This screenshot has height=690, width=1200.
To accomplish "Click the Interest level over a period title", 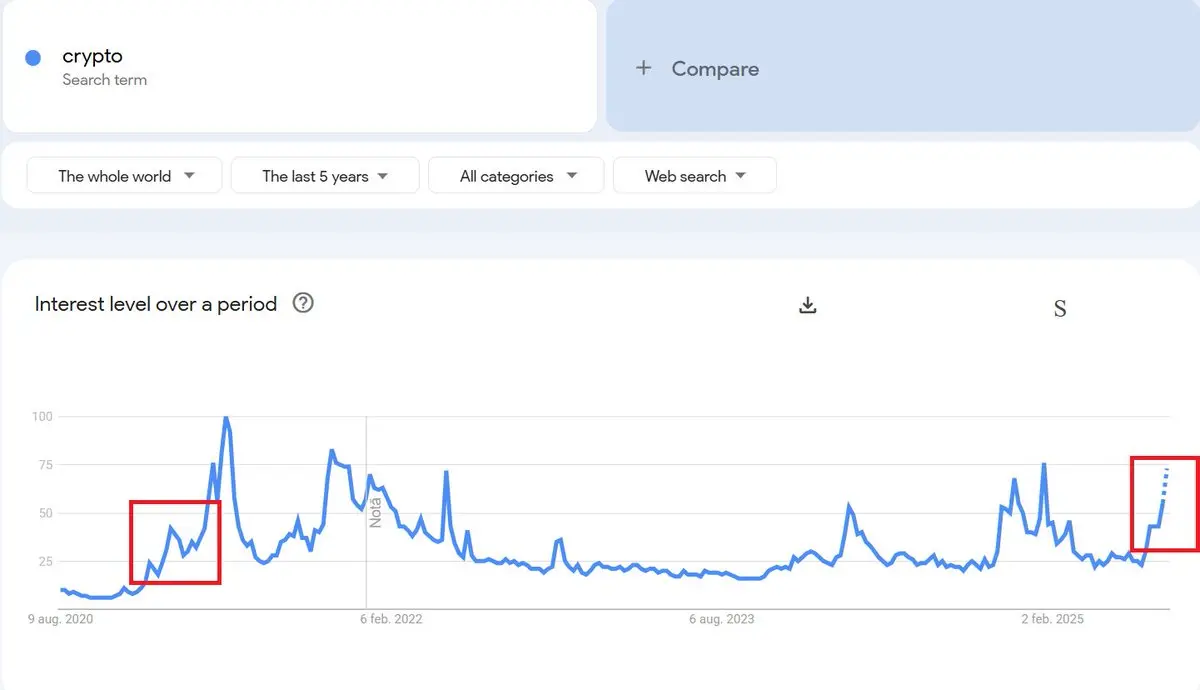I will pyautogui.click(x=156, y=304).
